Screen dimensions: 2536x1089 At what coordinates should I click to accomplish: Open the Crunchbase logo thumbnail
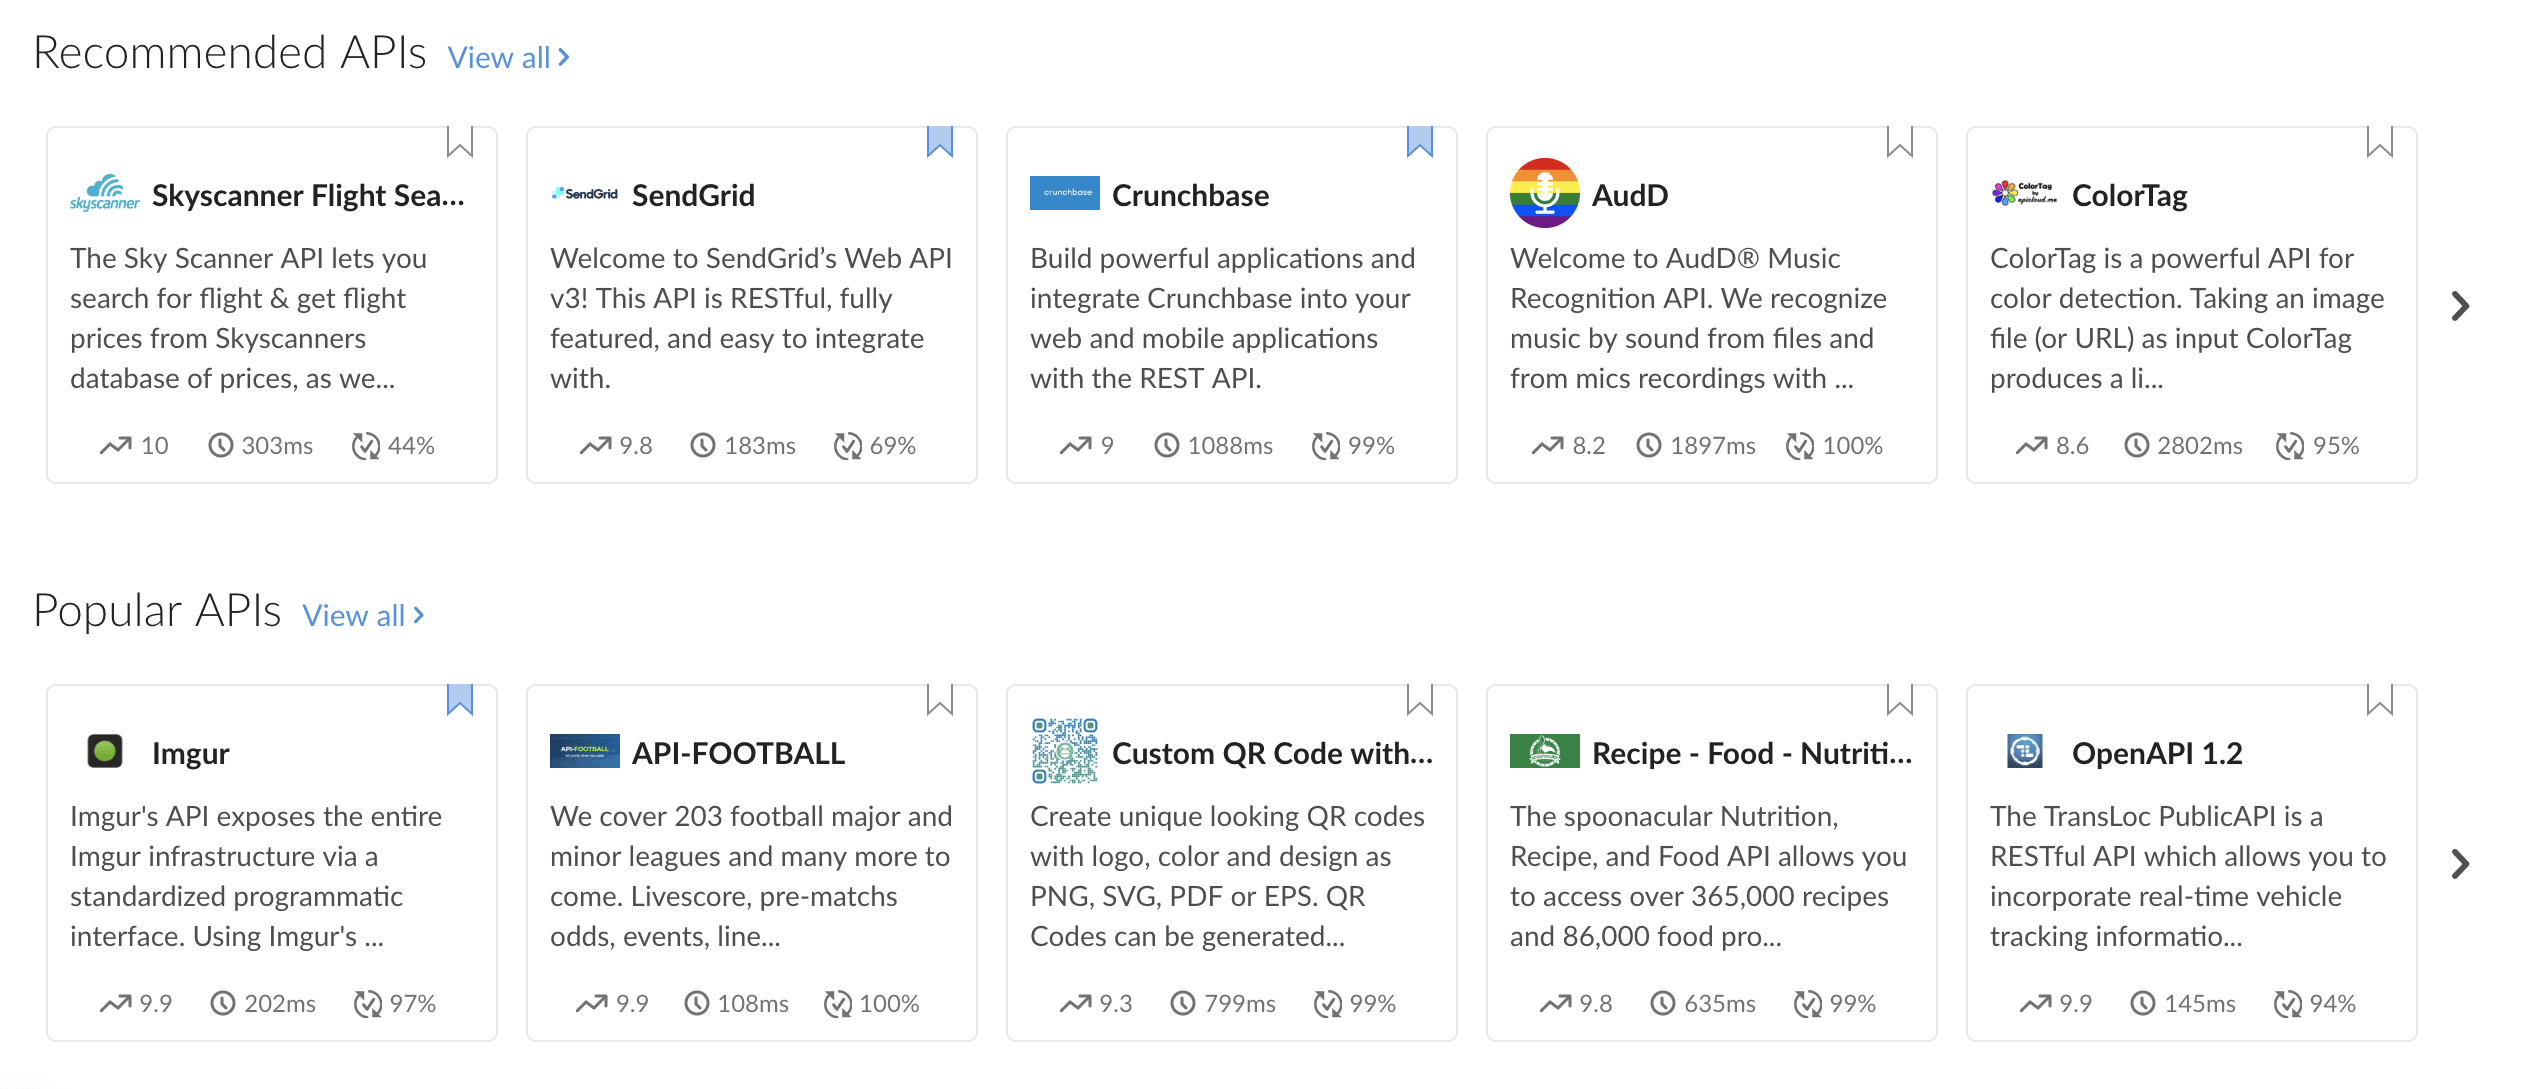[x=1064, y=192]
